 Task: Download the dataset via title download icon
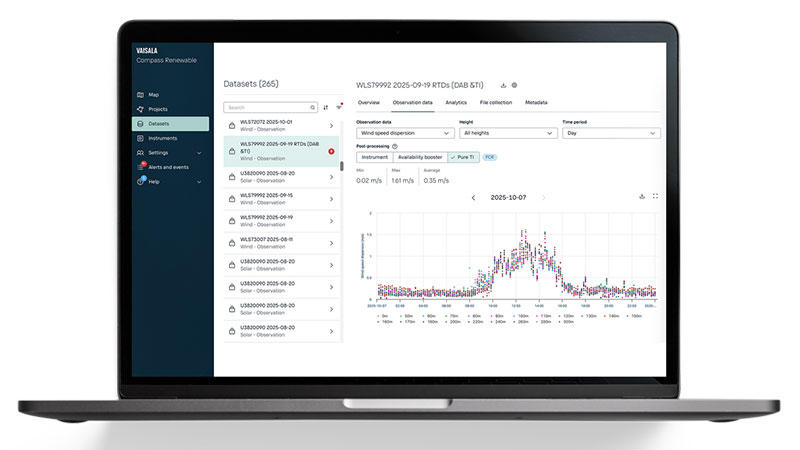pos(503,85)
